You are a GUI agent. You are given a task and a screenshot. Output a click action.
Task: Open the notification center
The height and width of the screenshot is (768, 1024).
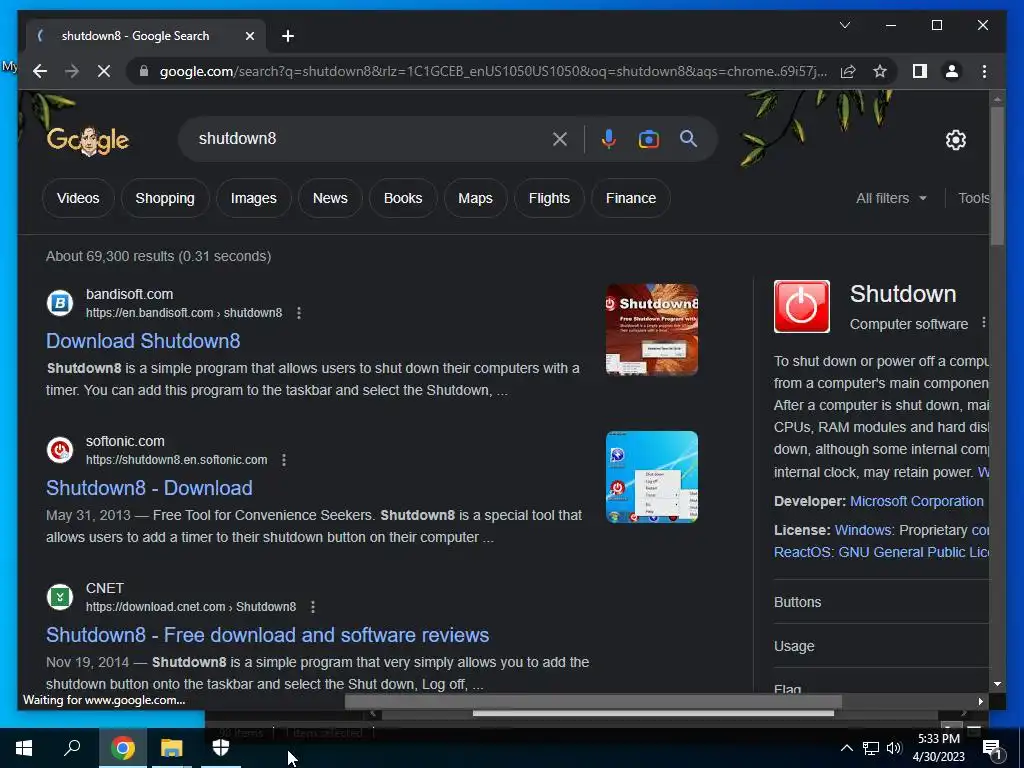[x=992, y=748]
